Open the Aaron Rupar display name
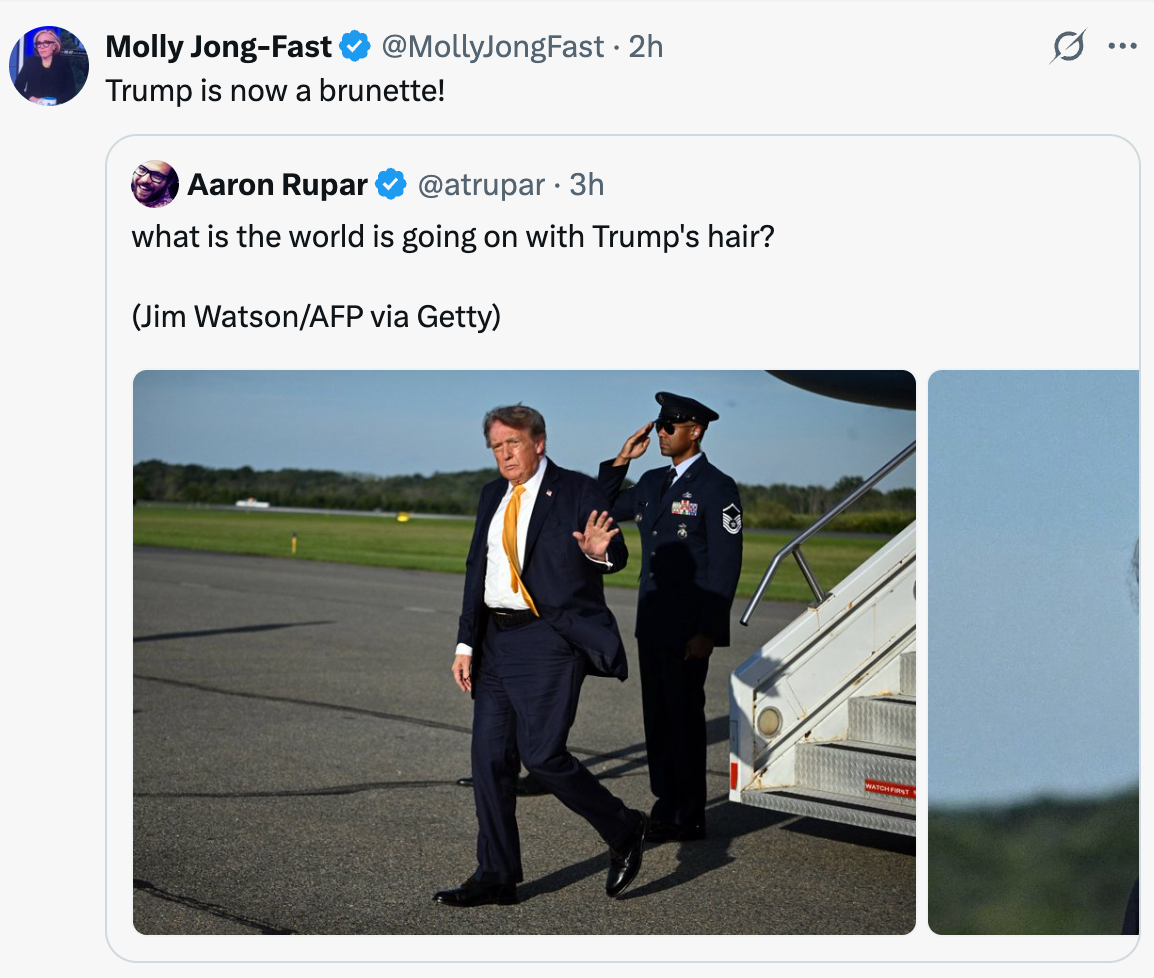 click(x=277, y=185)
